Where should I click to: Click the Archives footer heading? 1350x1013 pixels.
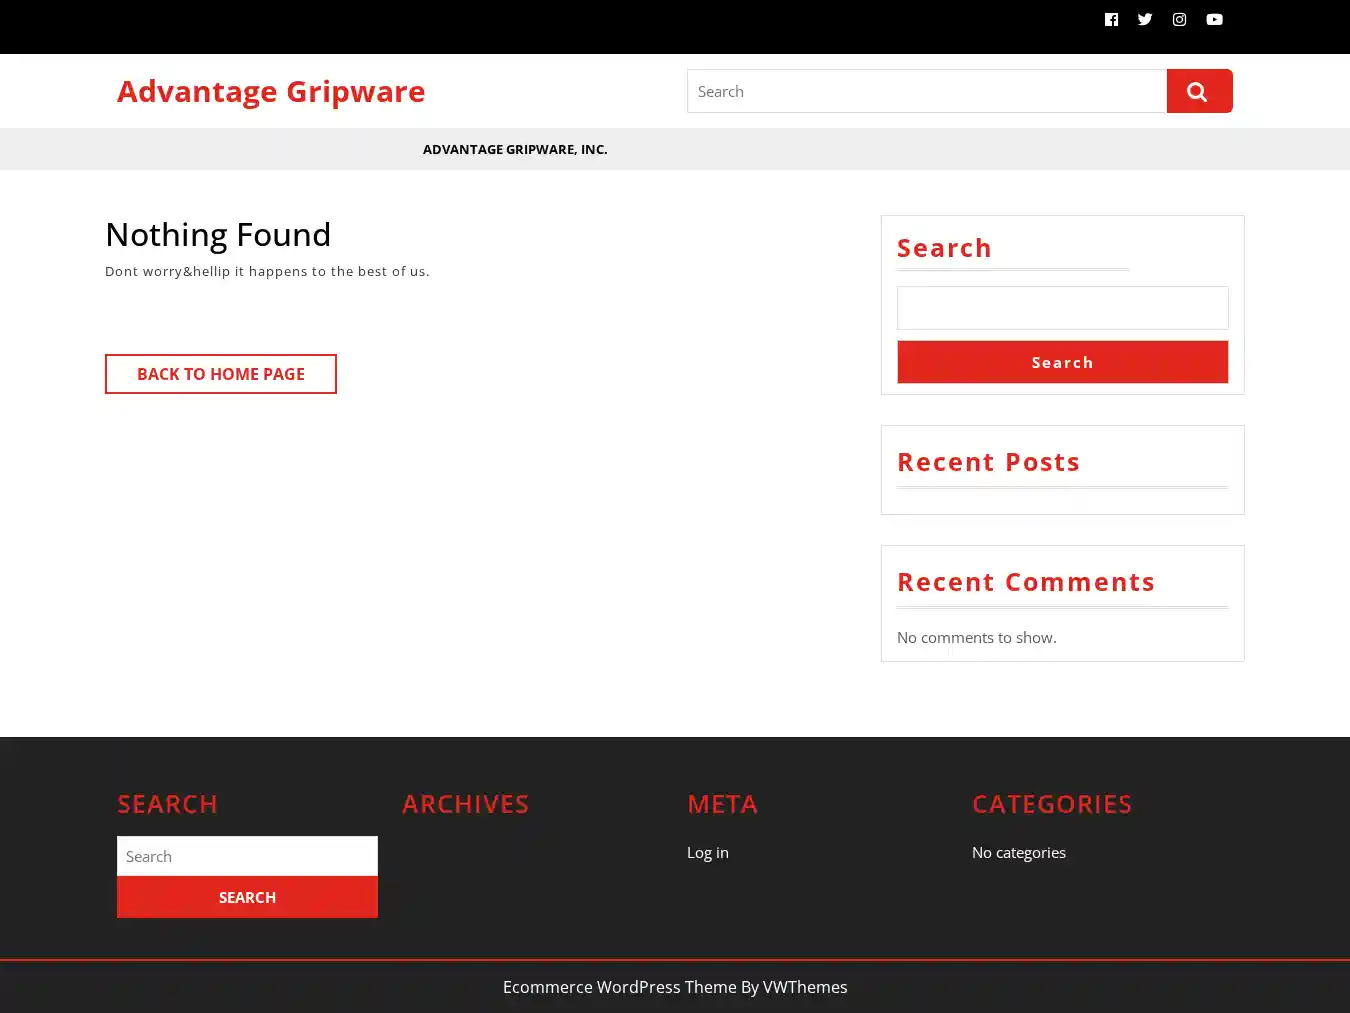[x=465, y=804]
